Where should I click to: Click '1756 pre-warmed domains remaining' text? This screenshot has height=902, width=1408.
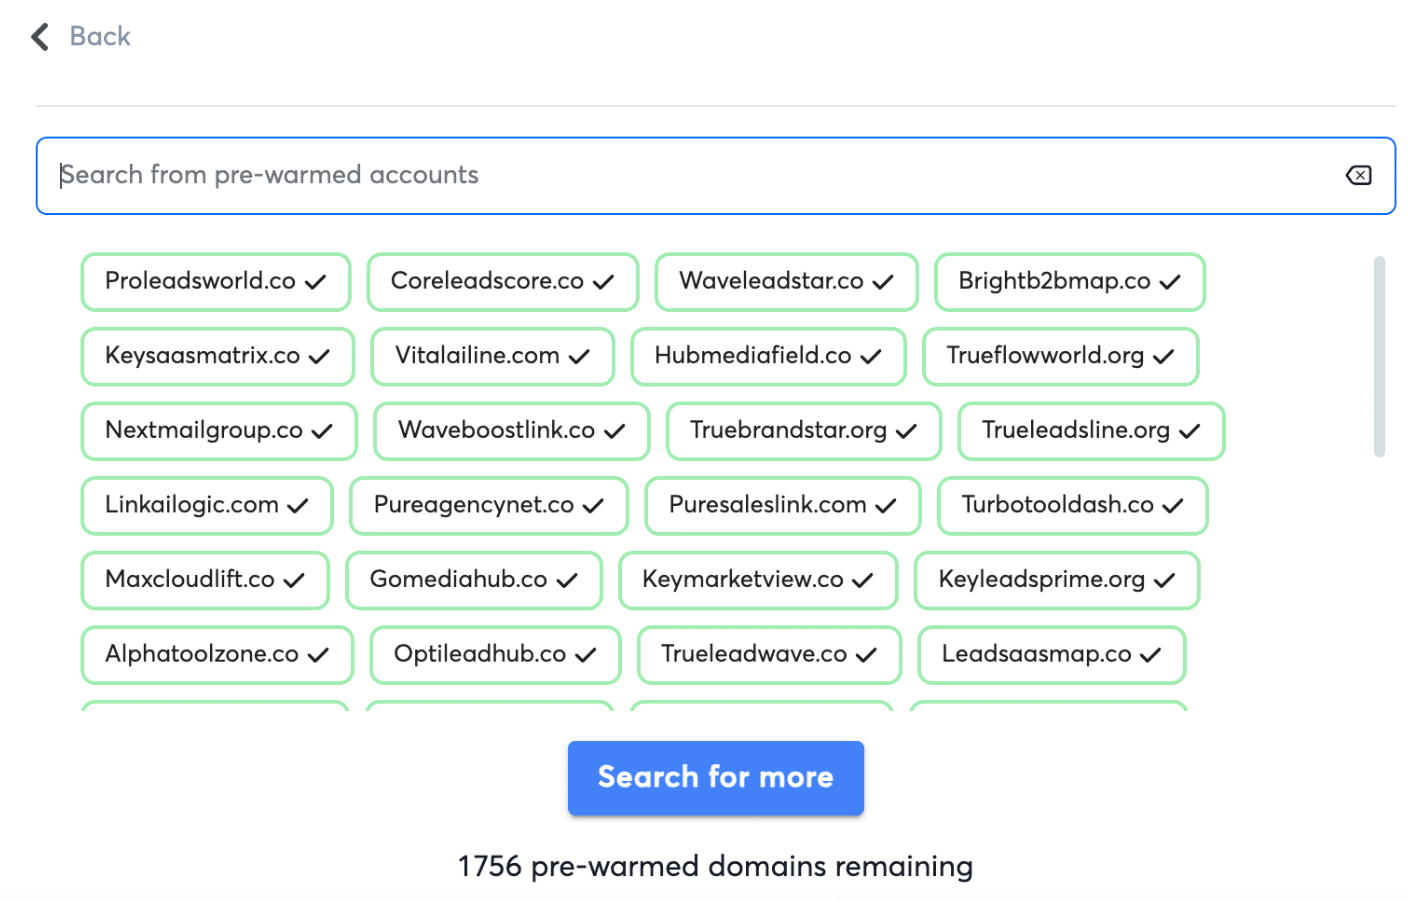715,866
